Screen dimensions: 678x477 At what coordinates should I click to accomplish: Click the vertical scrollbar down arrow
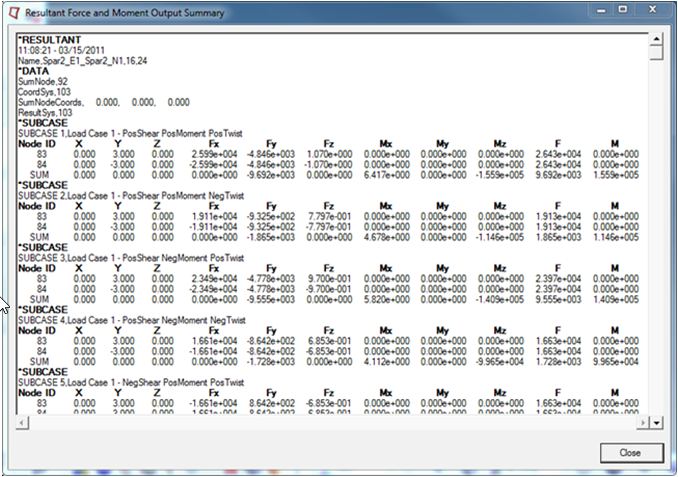[656, 423]
